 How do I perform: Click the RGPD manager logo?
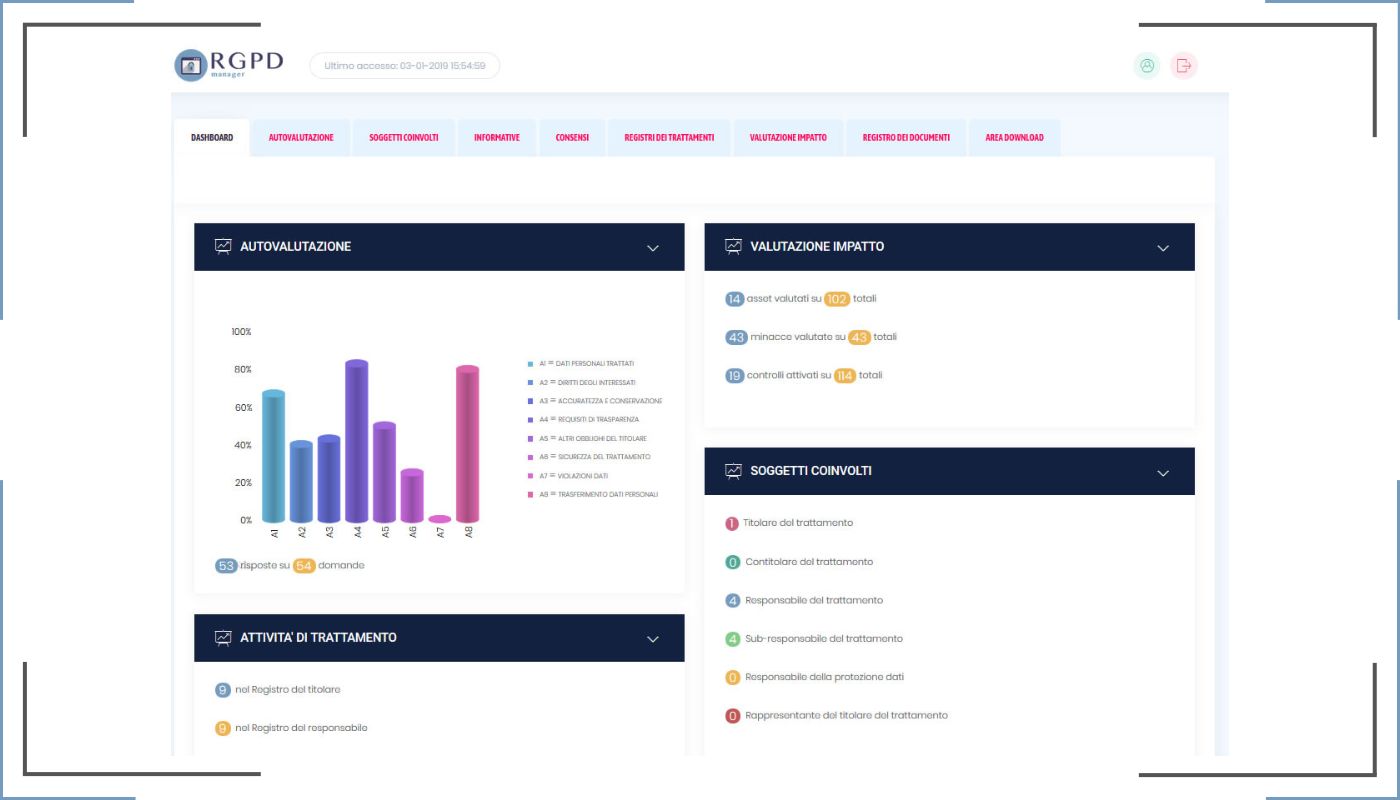click(x=229, y=65)
